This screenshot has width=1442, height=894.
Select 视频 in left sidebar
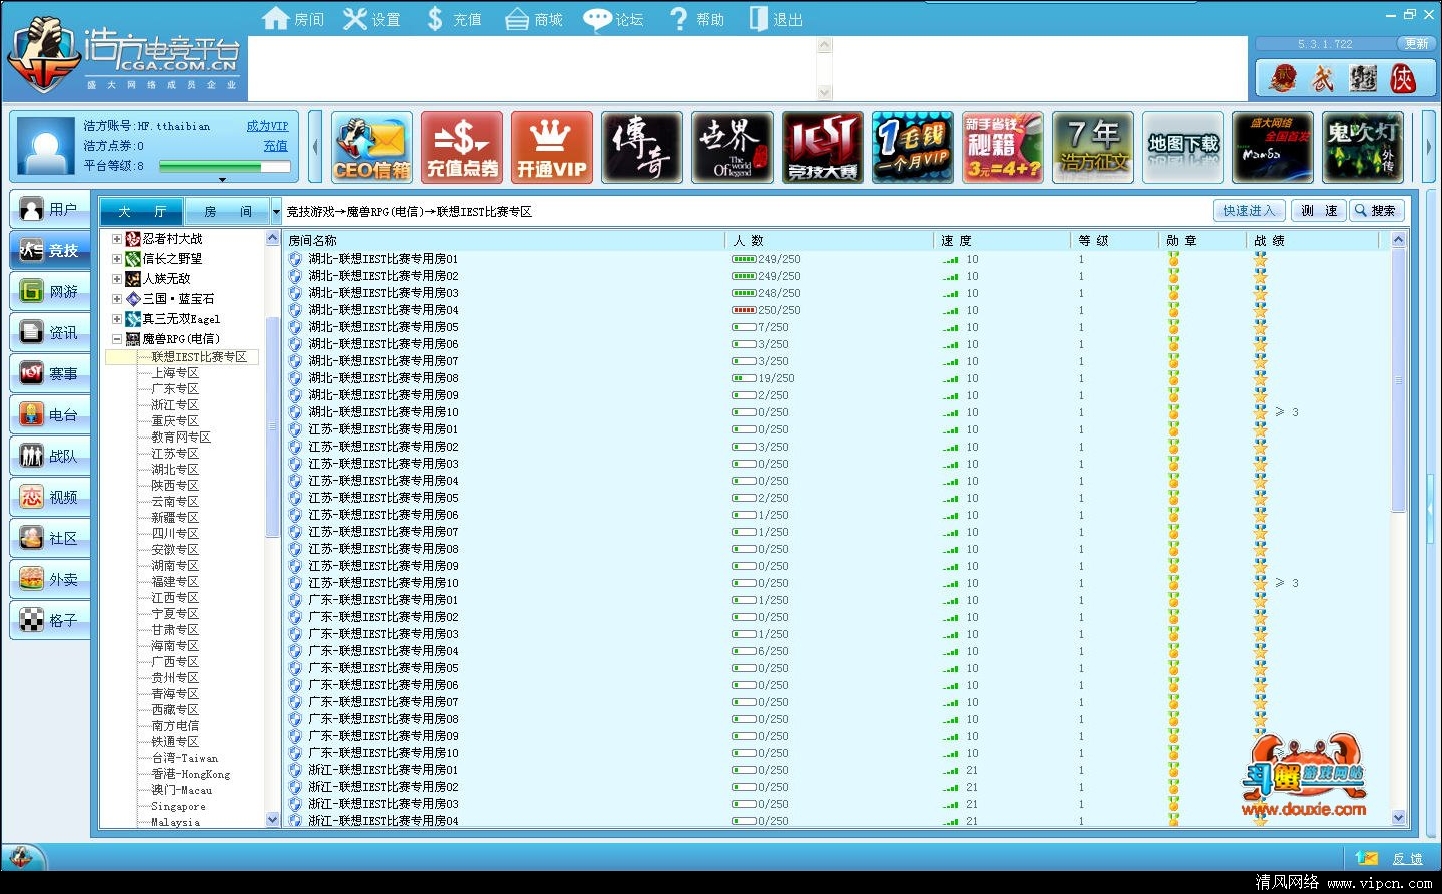50,497
